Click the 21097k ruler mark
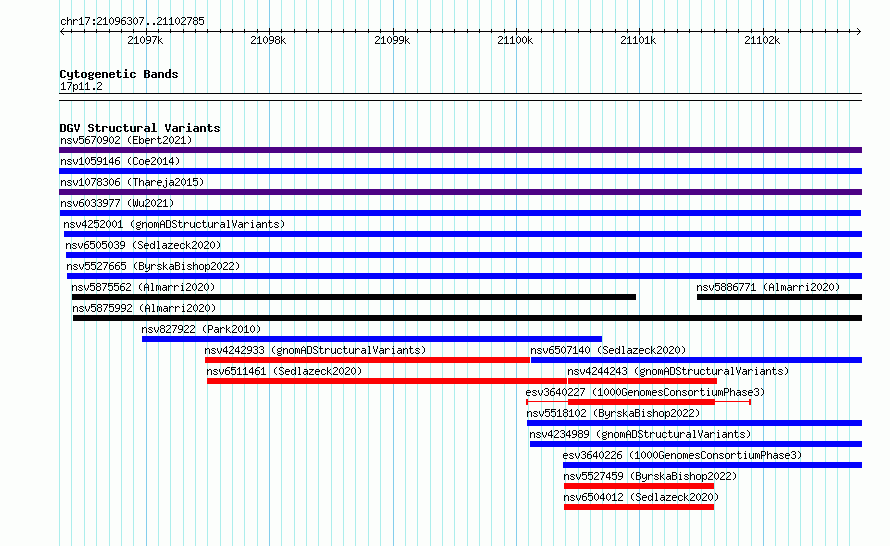The image size is (890, 546). click(145, 40)
